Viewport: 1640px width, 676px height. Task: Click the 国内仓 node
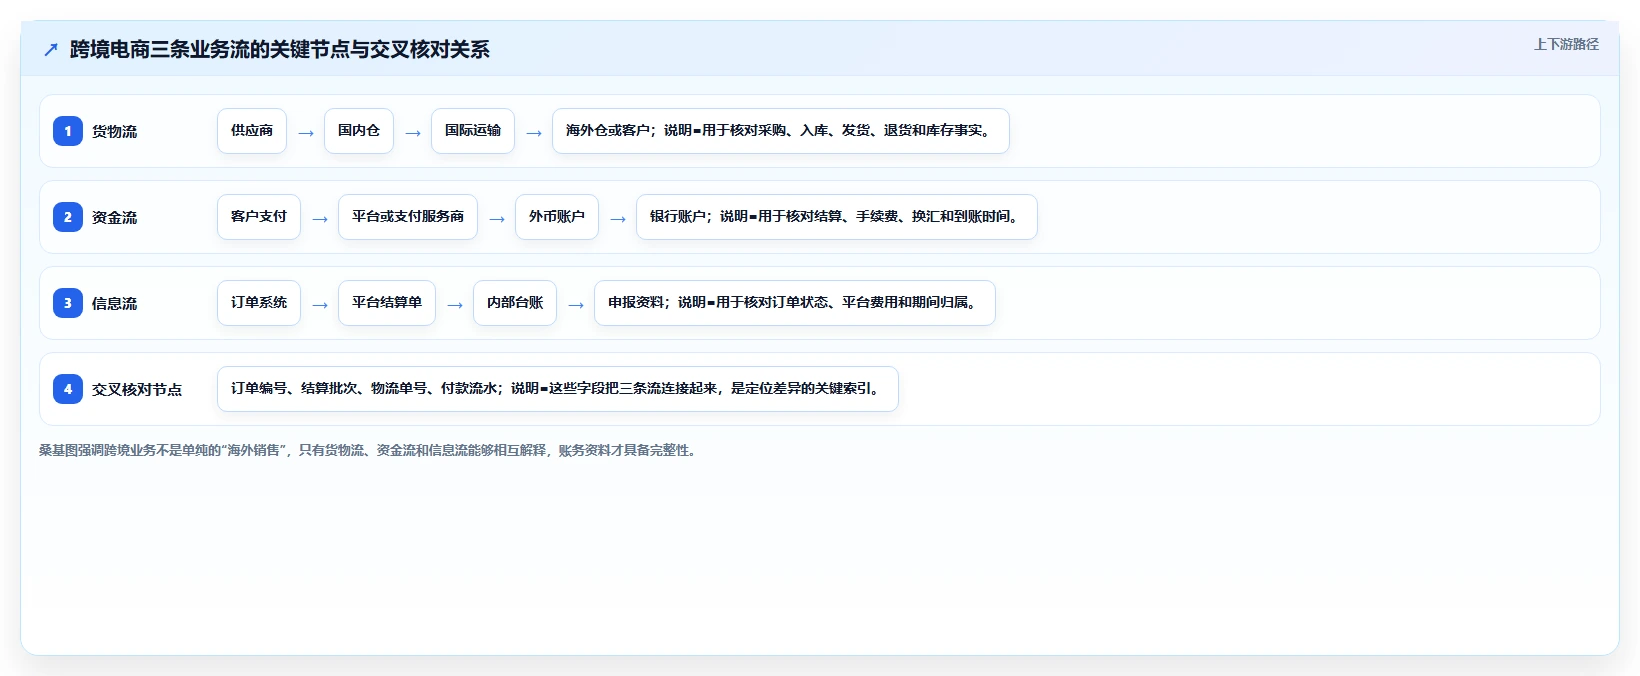click(359, 131)
